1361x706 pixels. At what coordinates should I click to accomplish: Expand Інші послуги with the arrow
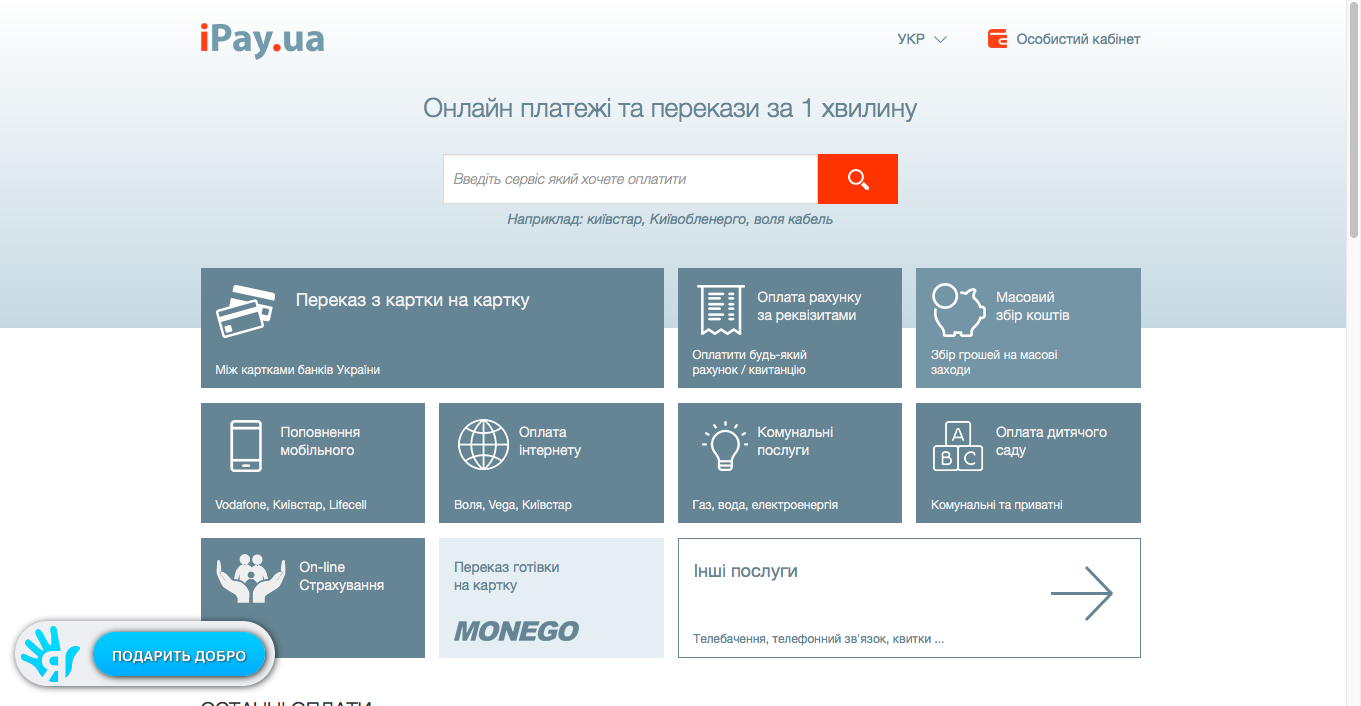coord(1081,594)
